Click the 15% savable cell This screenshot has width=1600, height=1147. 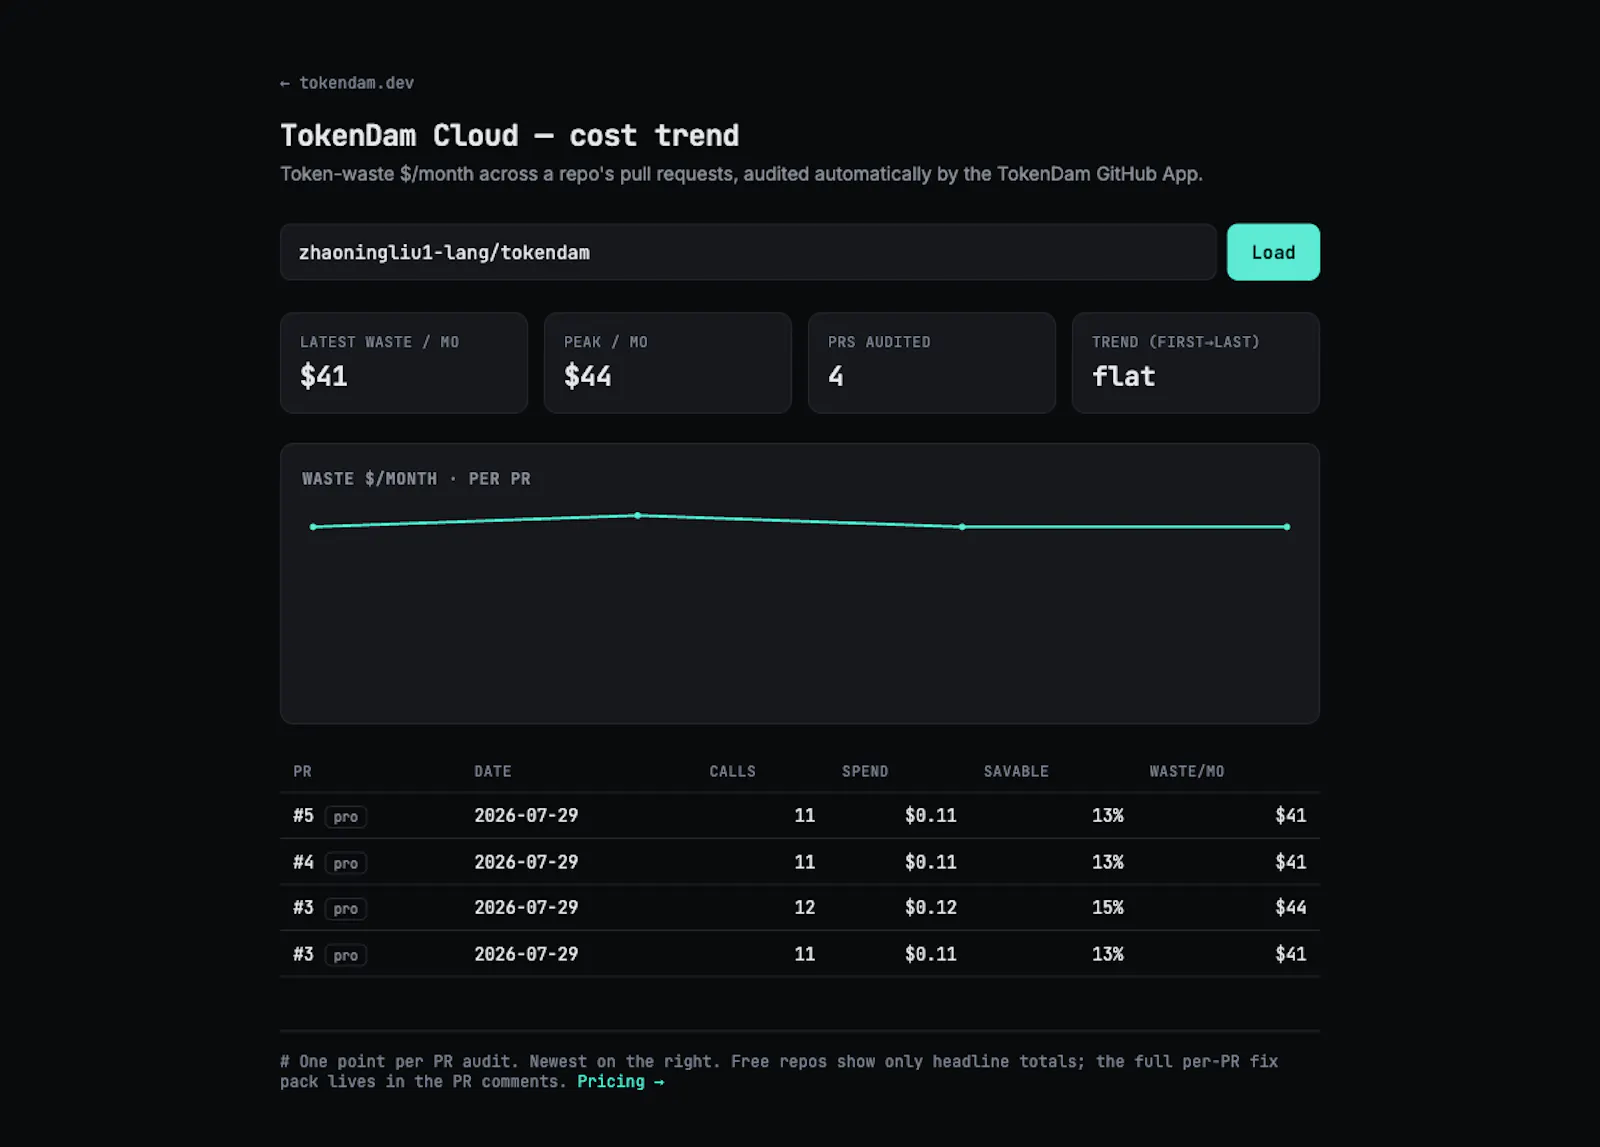1108,908
